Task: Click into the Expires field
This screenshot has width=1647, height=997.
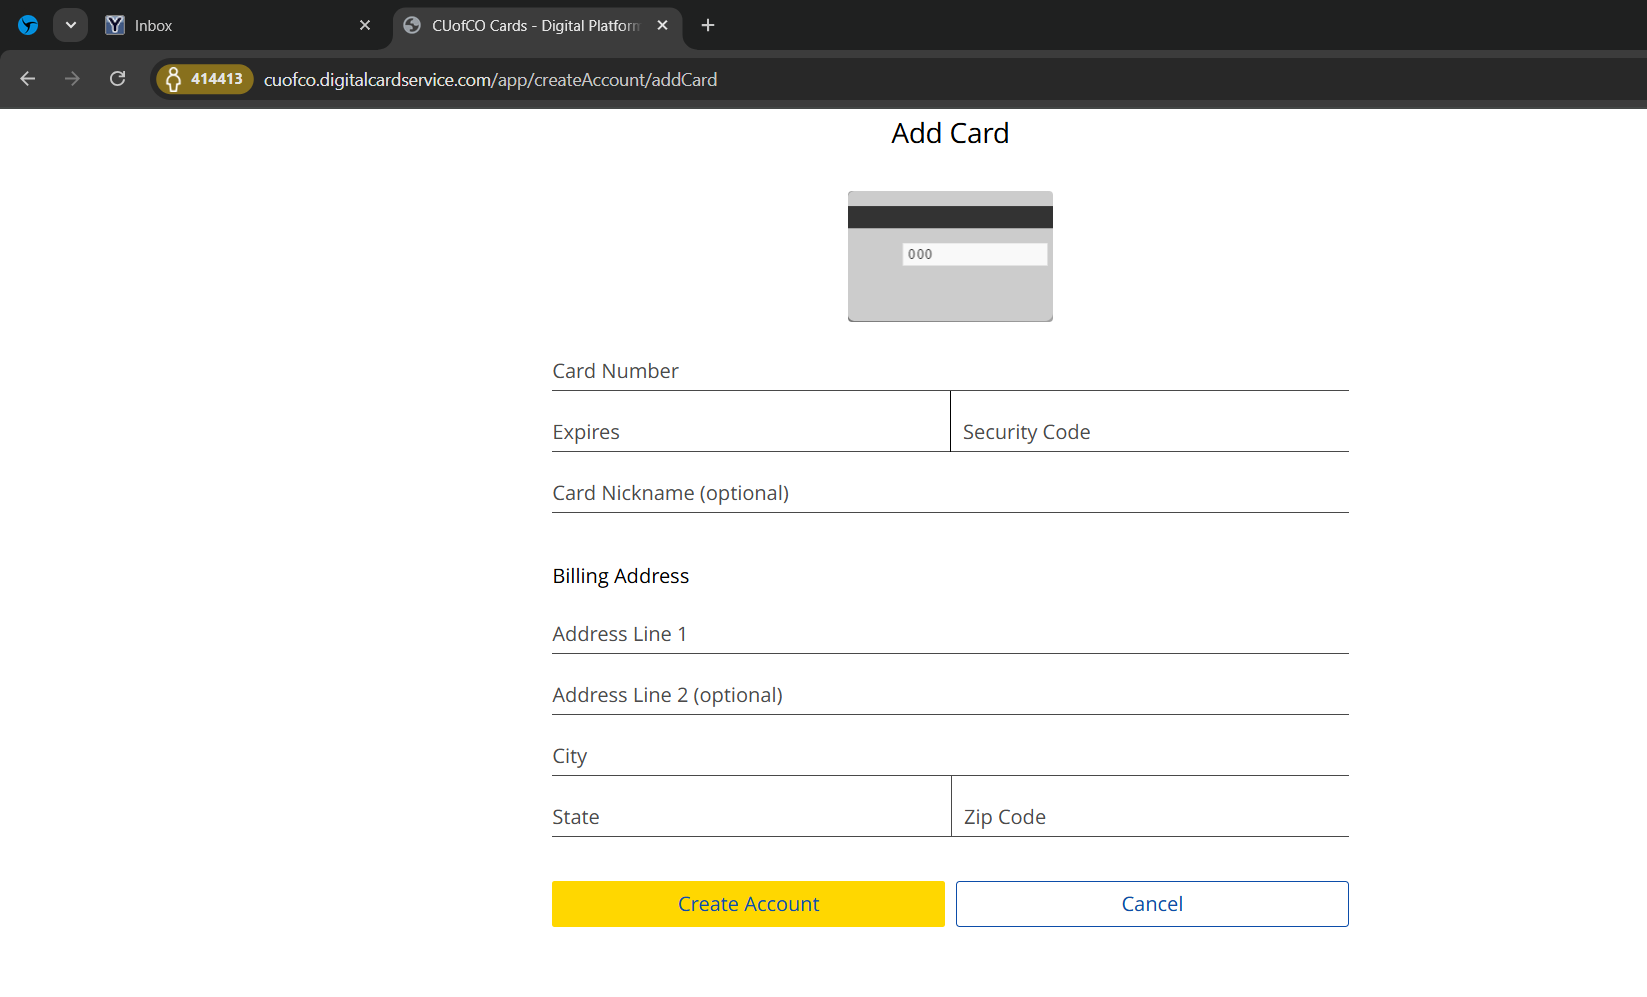Action: (750, 433)
